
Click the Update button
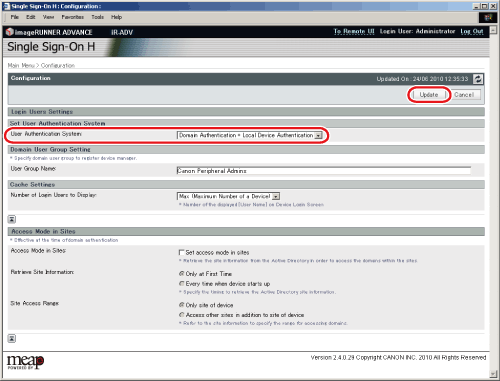click(429, 95)
